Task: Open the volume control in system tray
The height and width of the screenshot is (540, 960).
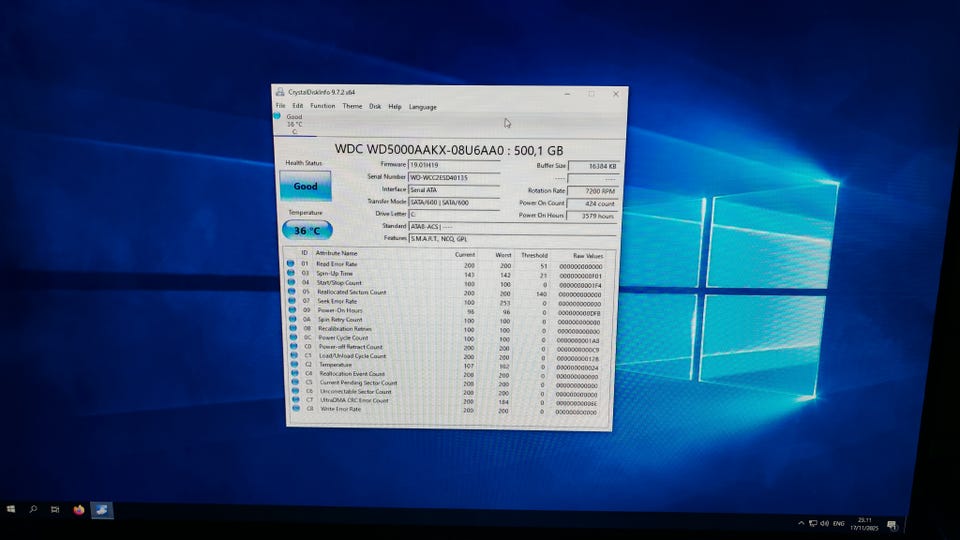Action: click(824, 523)
